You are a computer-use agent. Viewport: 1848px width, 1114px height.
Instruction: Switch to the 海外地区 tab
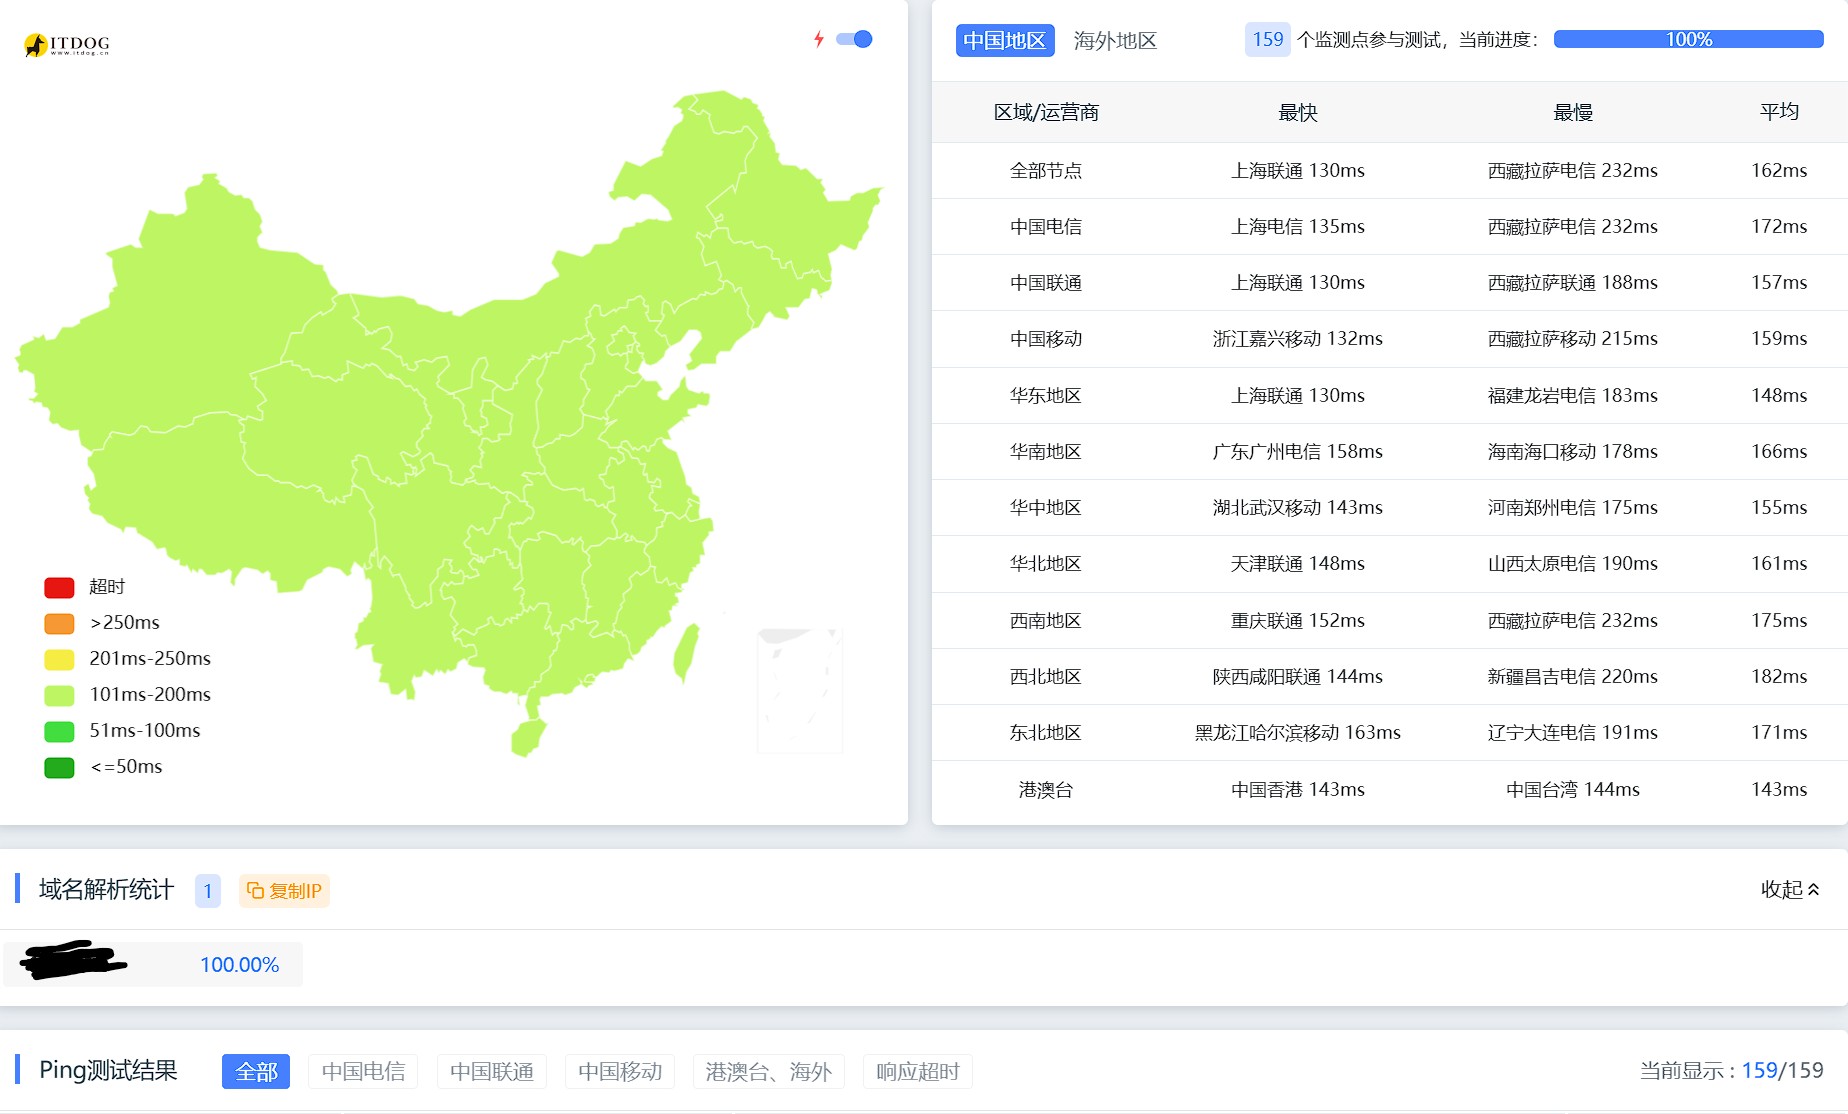tap(1114, 40)
